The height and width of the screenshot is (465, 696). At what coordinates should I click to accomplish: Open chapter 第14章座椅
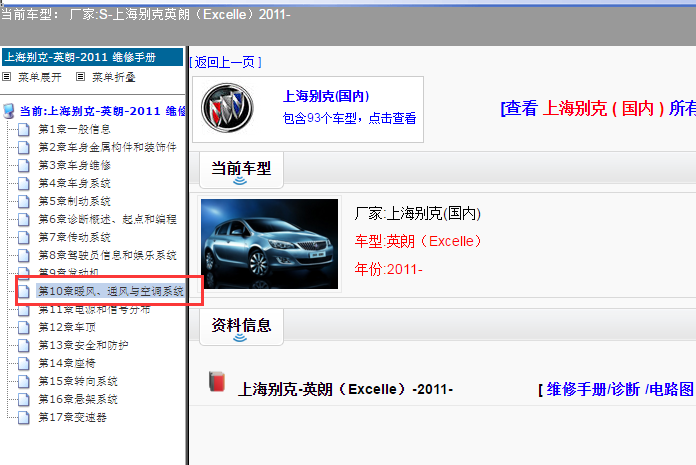pyautogui.click(x=67, y=363)
